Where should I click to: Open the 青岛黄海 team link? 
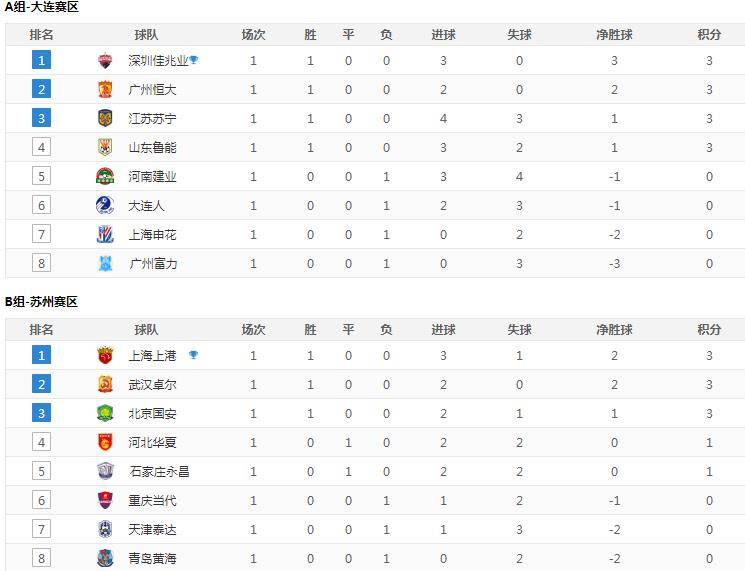pos(153,559)
